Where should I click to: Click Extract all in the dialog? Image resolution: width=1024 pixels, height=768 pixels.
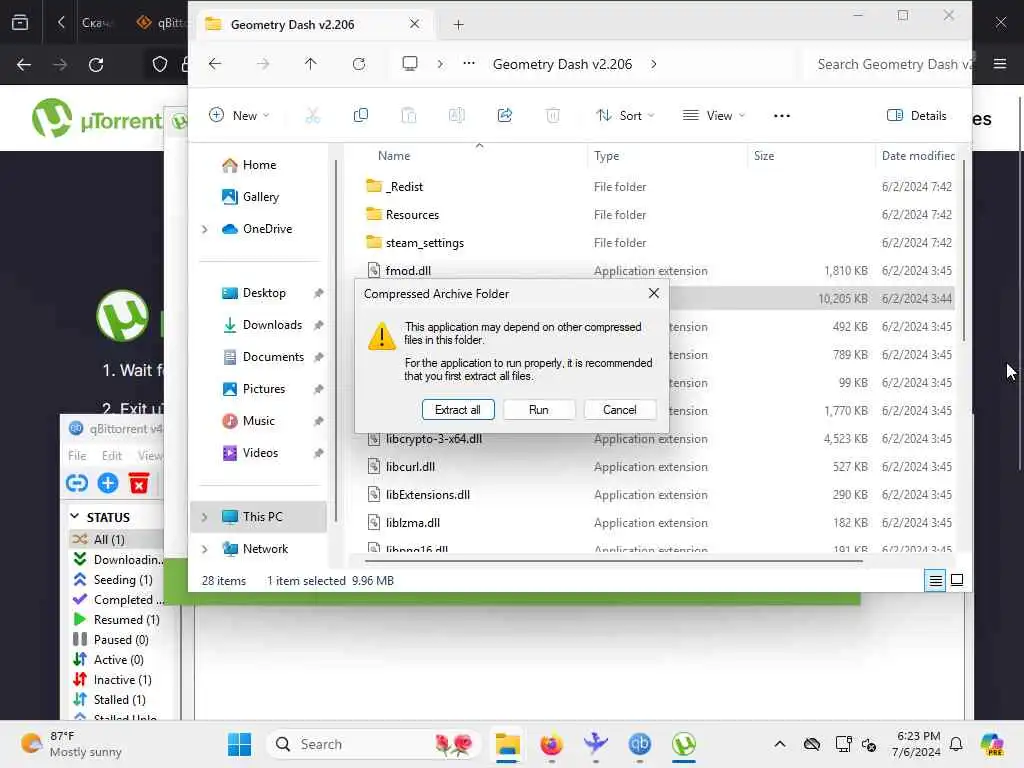click(458, 409)
